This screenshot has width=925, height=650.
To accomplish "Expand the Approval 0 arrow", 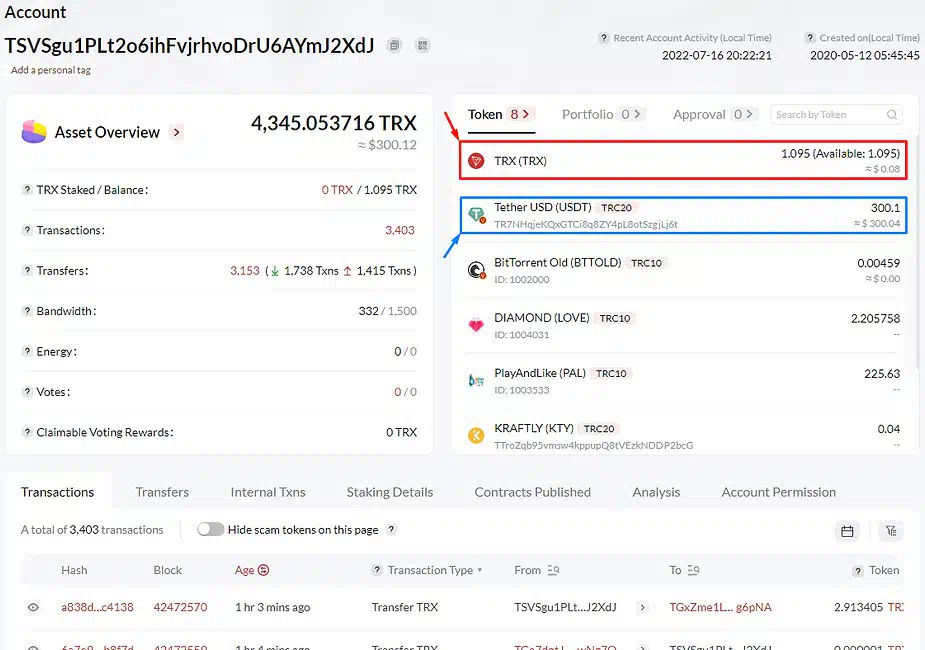I will click(x=749, y=114).
